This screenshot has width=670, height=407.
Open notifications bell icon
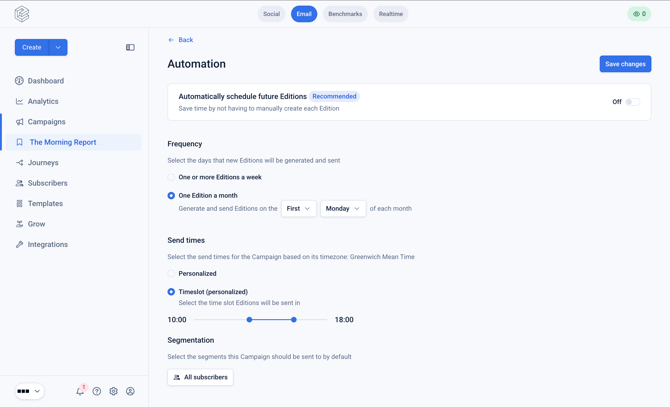[80, 391]
